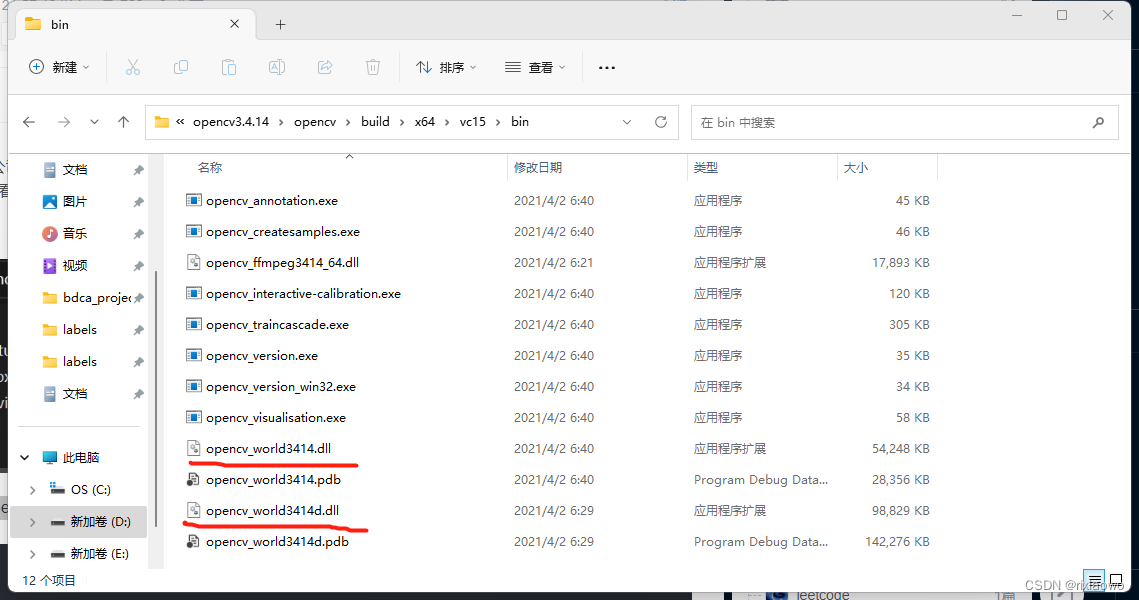Refresh the bin folder view
Image resolution: width=1139 pixels, height=600 pixels.
[x=660, y=122]
